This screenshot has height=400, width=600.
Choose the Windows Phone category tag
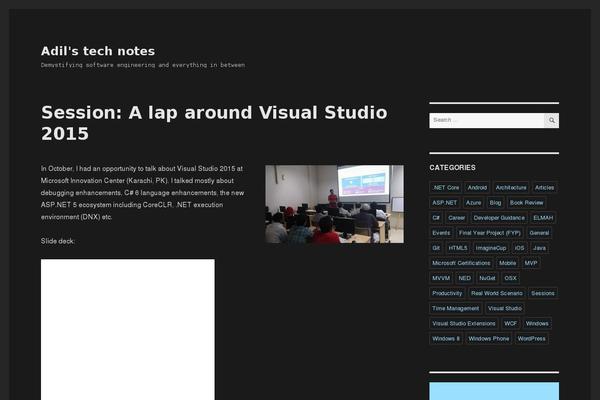coord(489,339)
